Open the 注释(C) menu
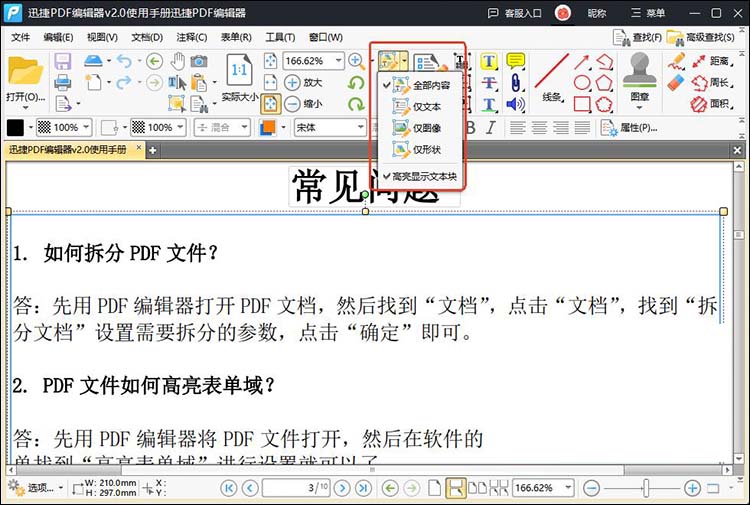Screen dimensions: 750x505 (191, 37)
